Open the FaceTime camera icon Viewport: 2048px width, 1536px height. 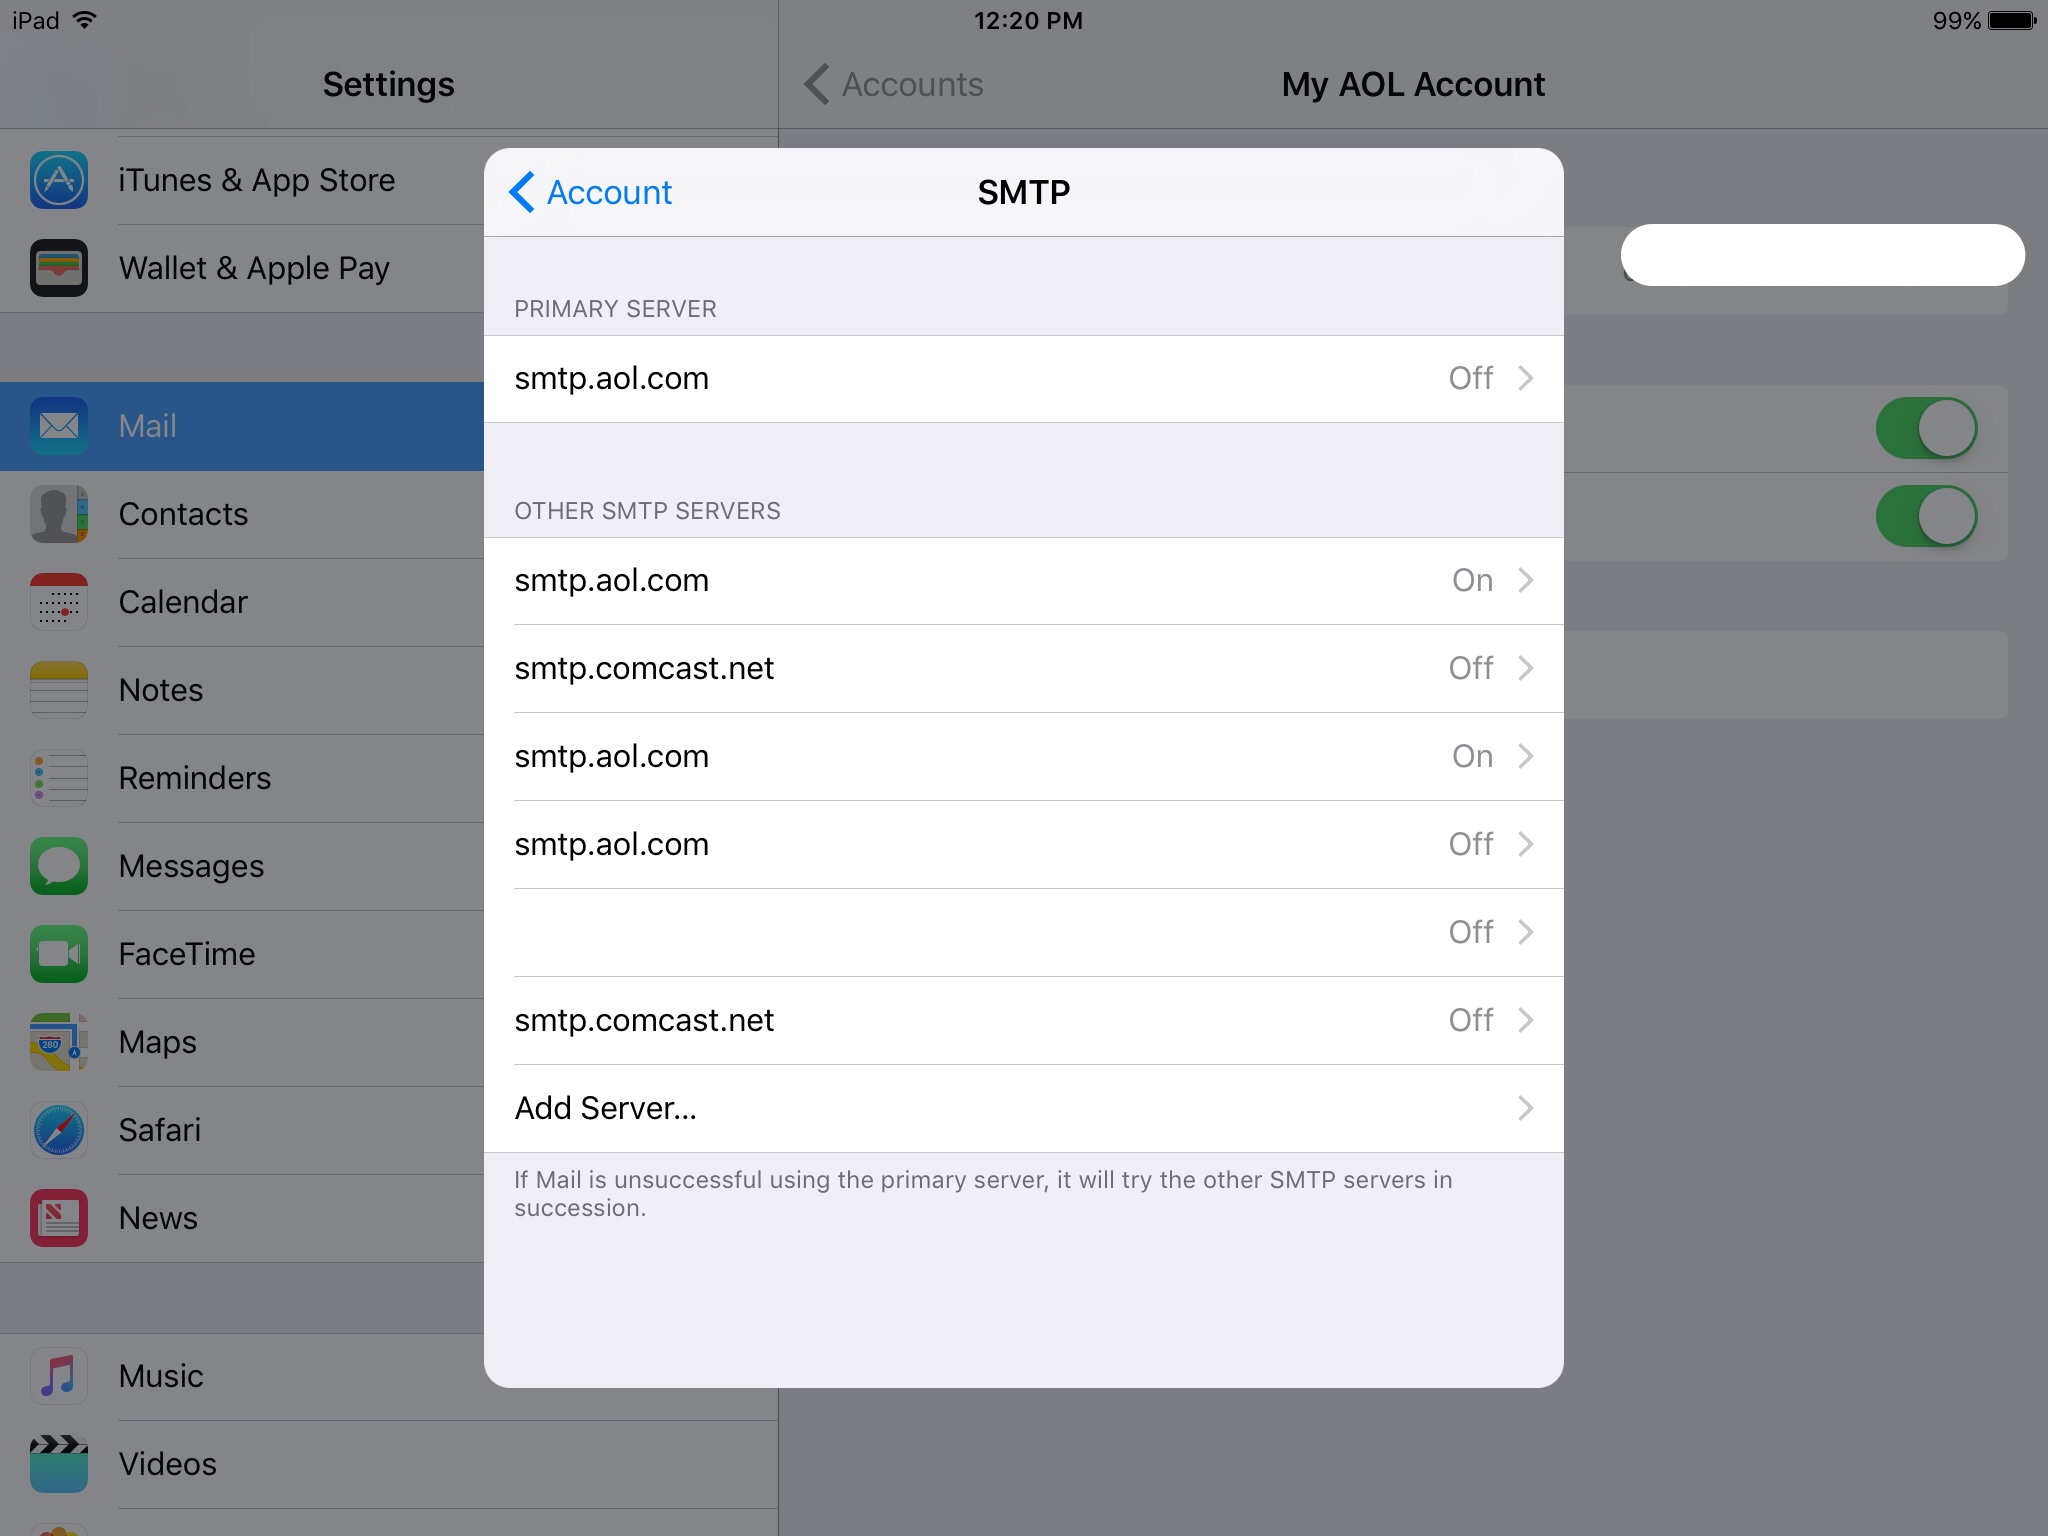pos(59,954)
